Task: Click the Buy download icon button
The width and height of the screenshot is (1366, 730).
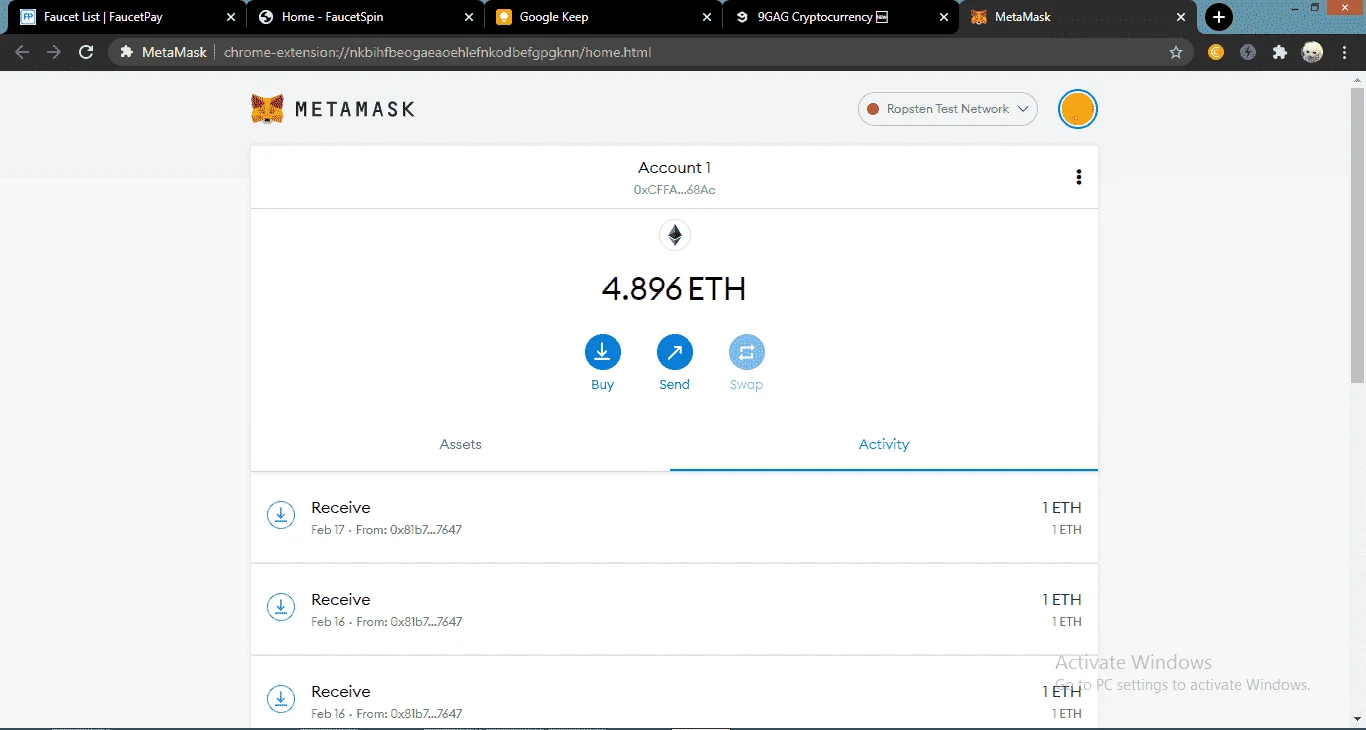Action: 602,352
